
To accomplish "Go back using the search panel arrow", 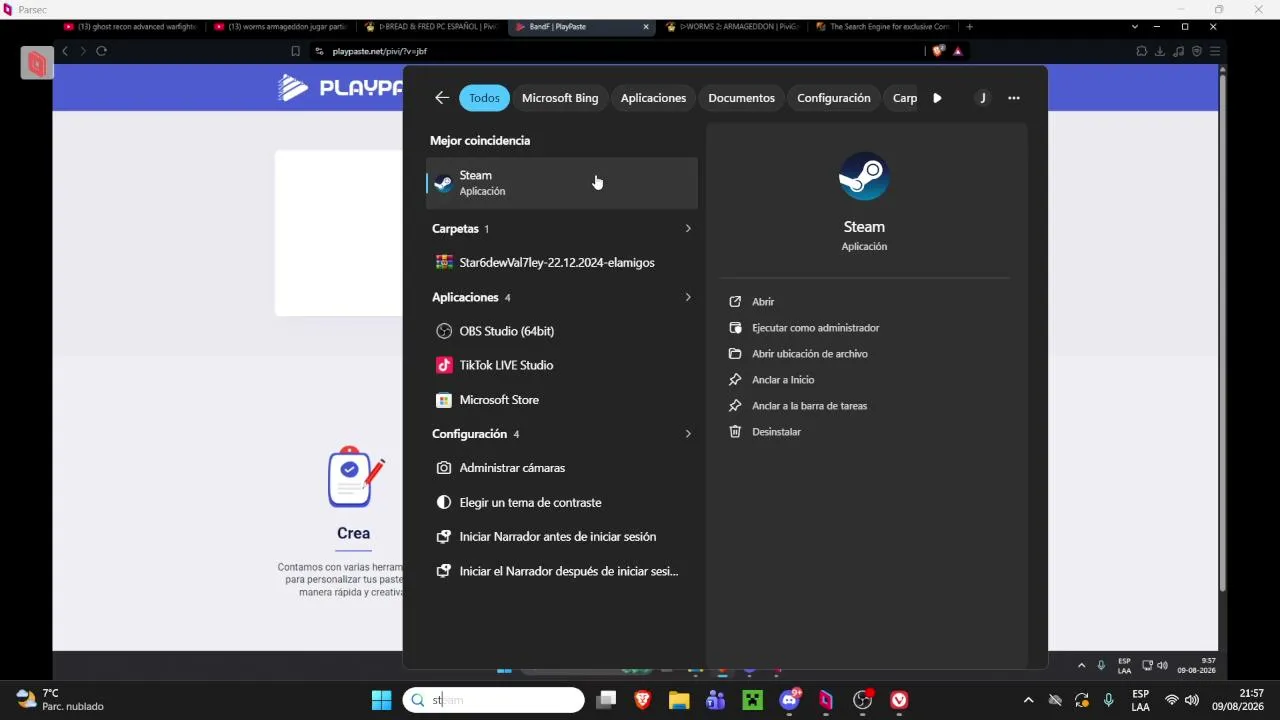I will [442, 98].
